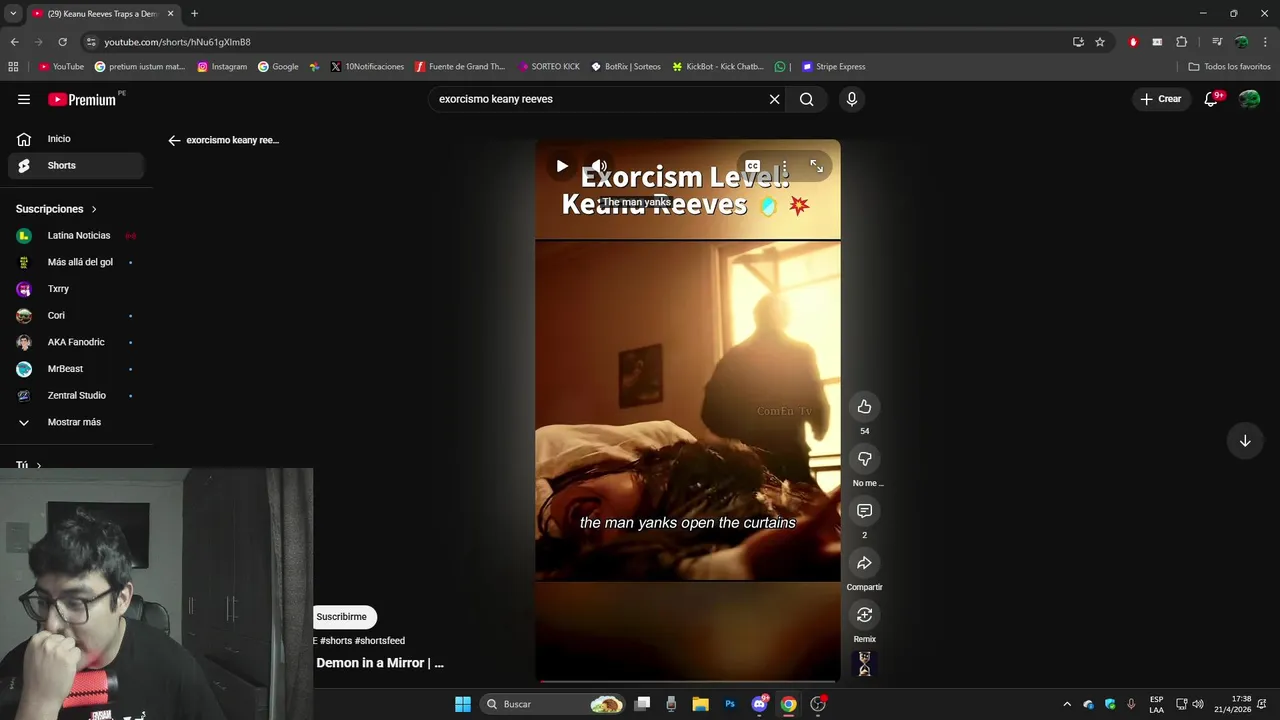Like the Short with thumbs up
Viewport: 1280px width, 720px height.
click(865, 407)
